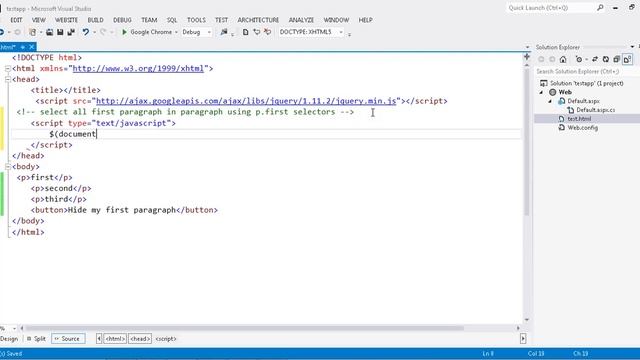Open the SQL menu
This screenshot has width=640, height=360.
coord(172,20)
